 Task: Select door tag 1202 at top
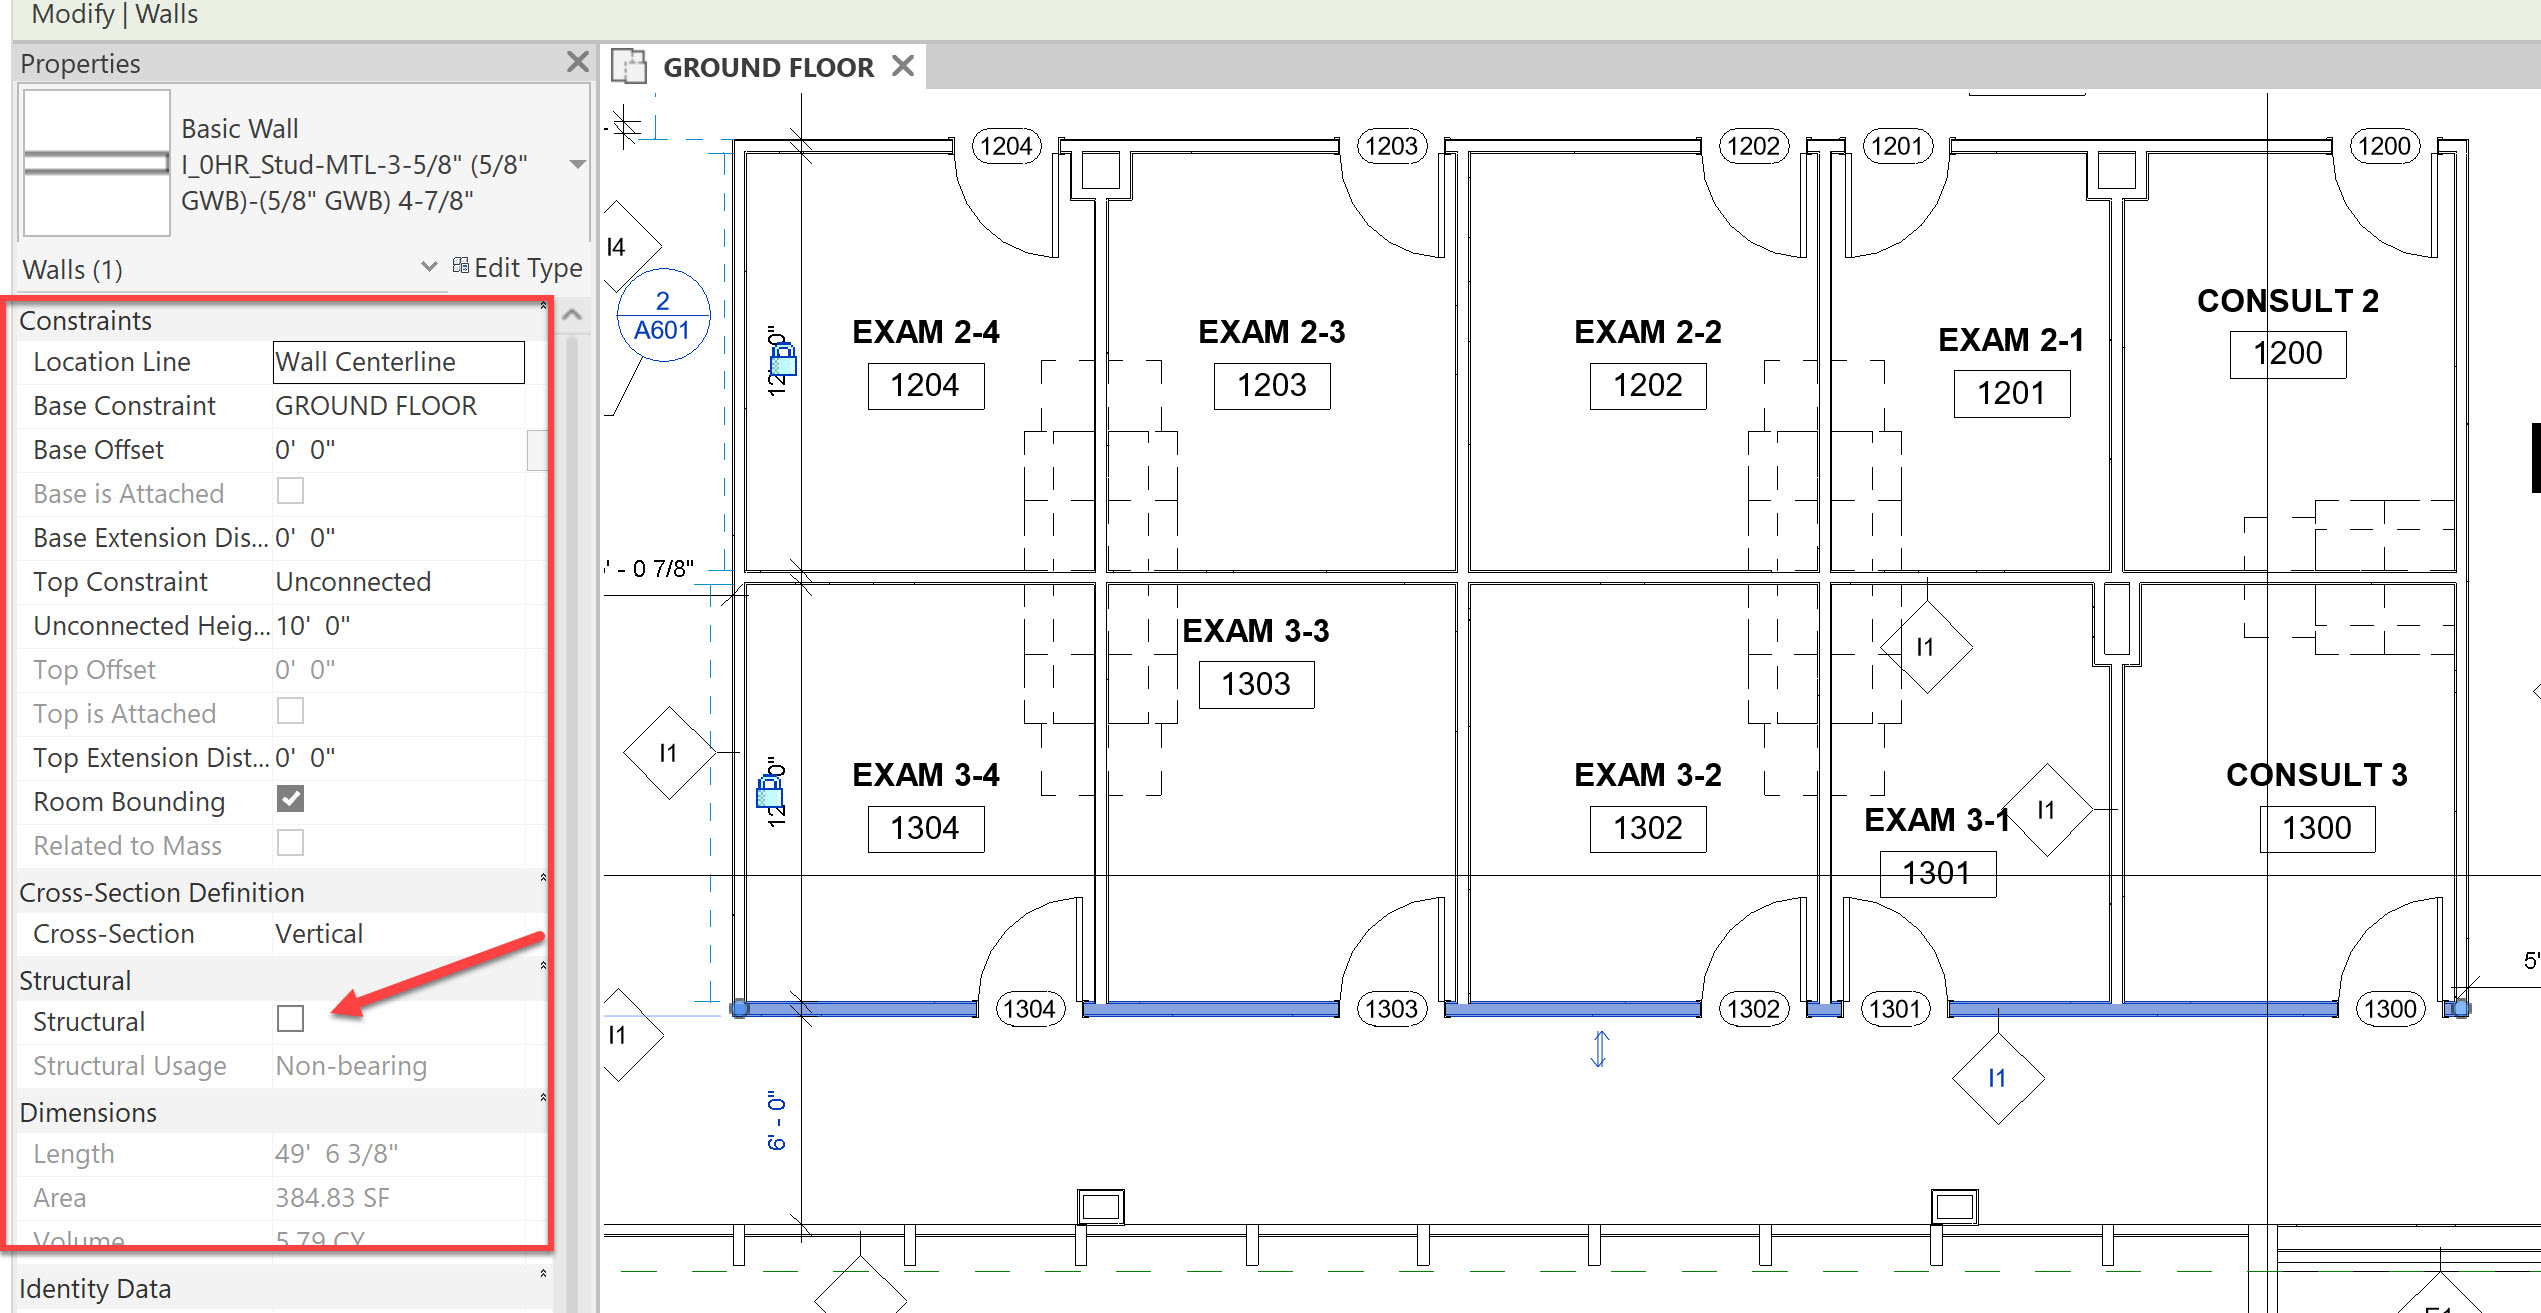(x=1753, y=146)
